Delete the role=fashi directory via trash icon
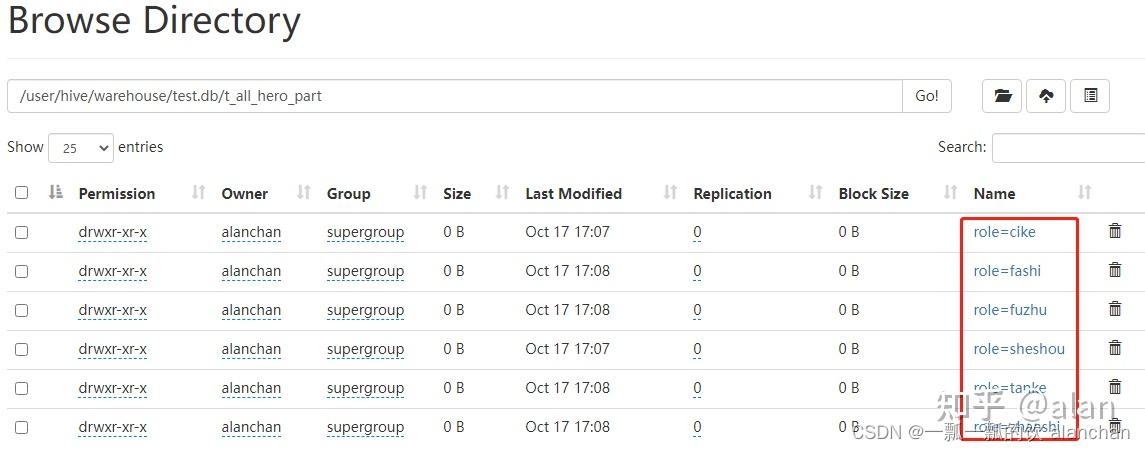 tap(1115, 270)
